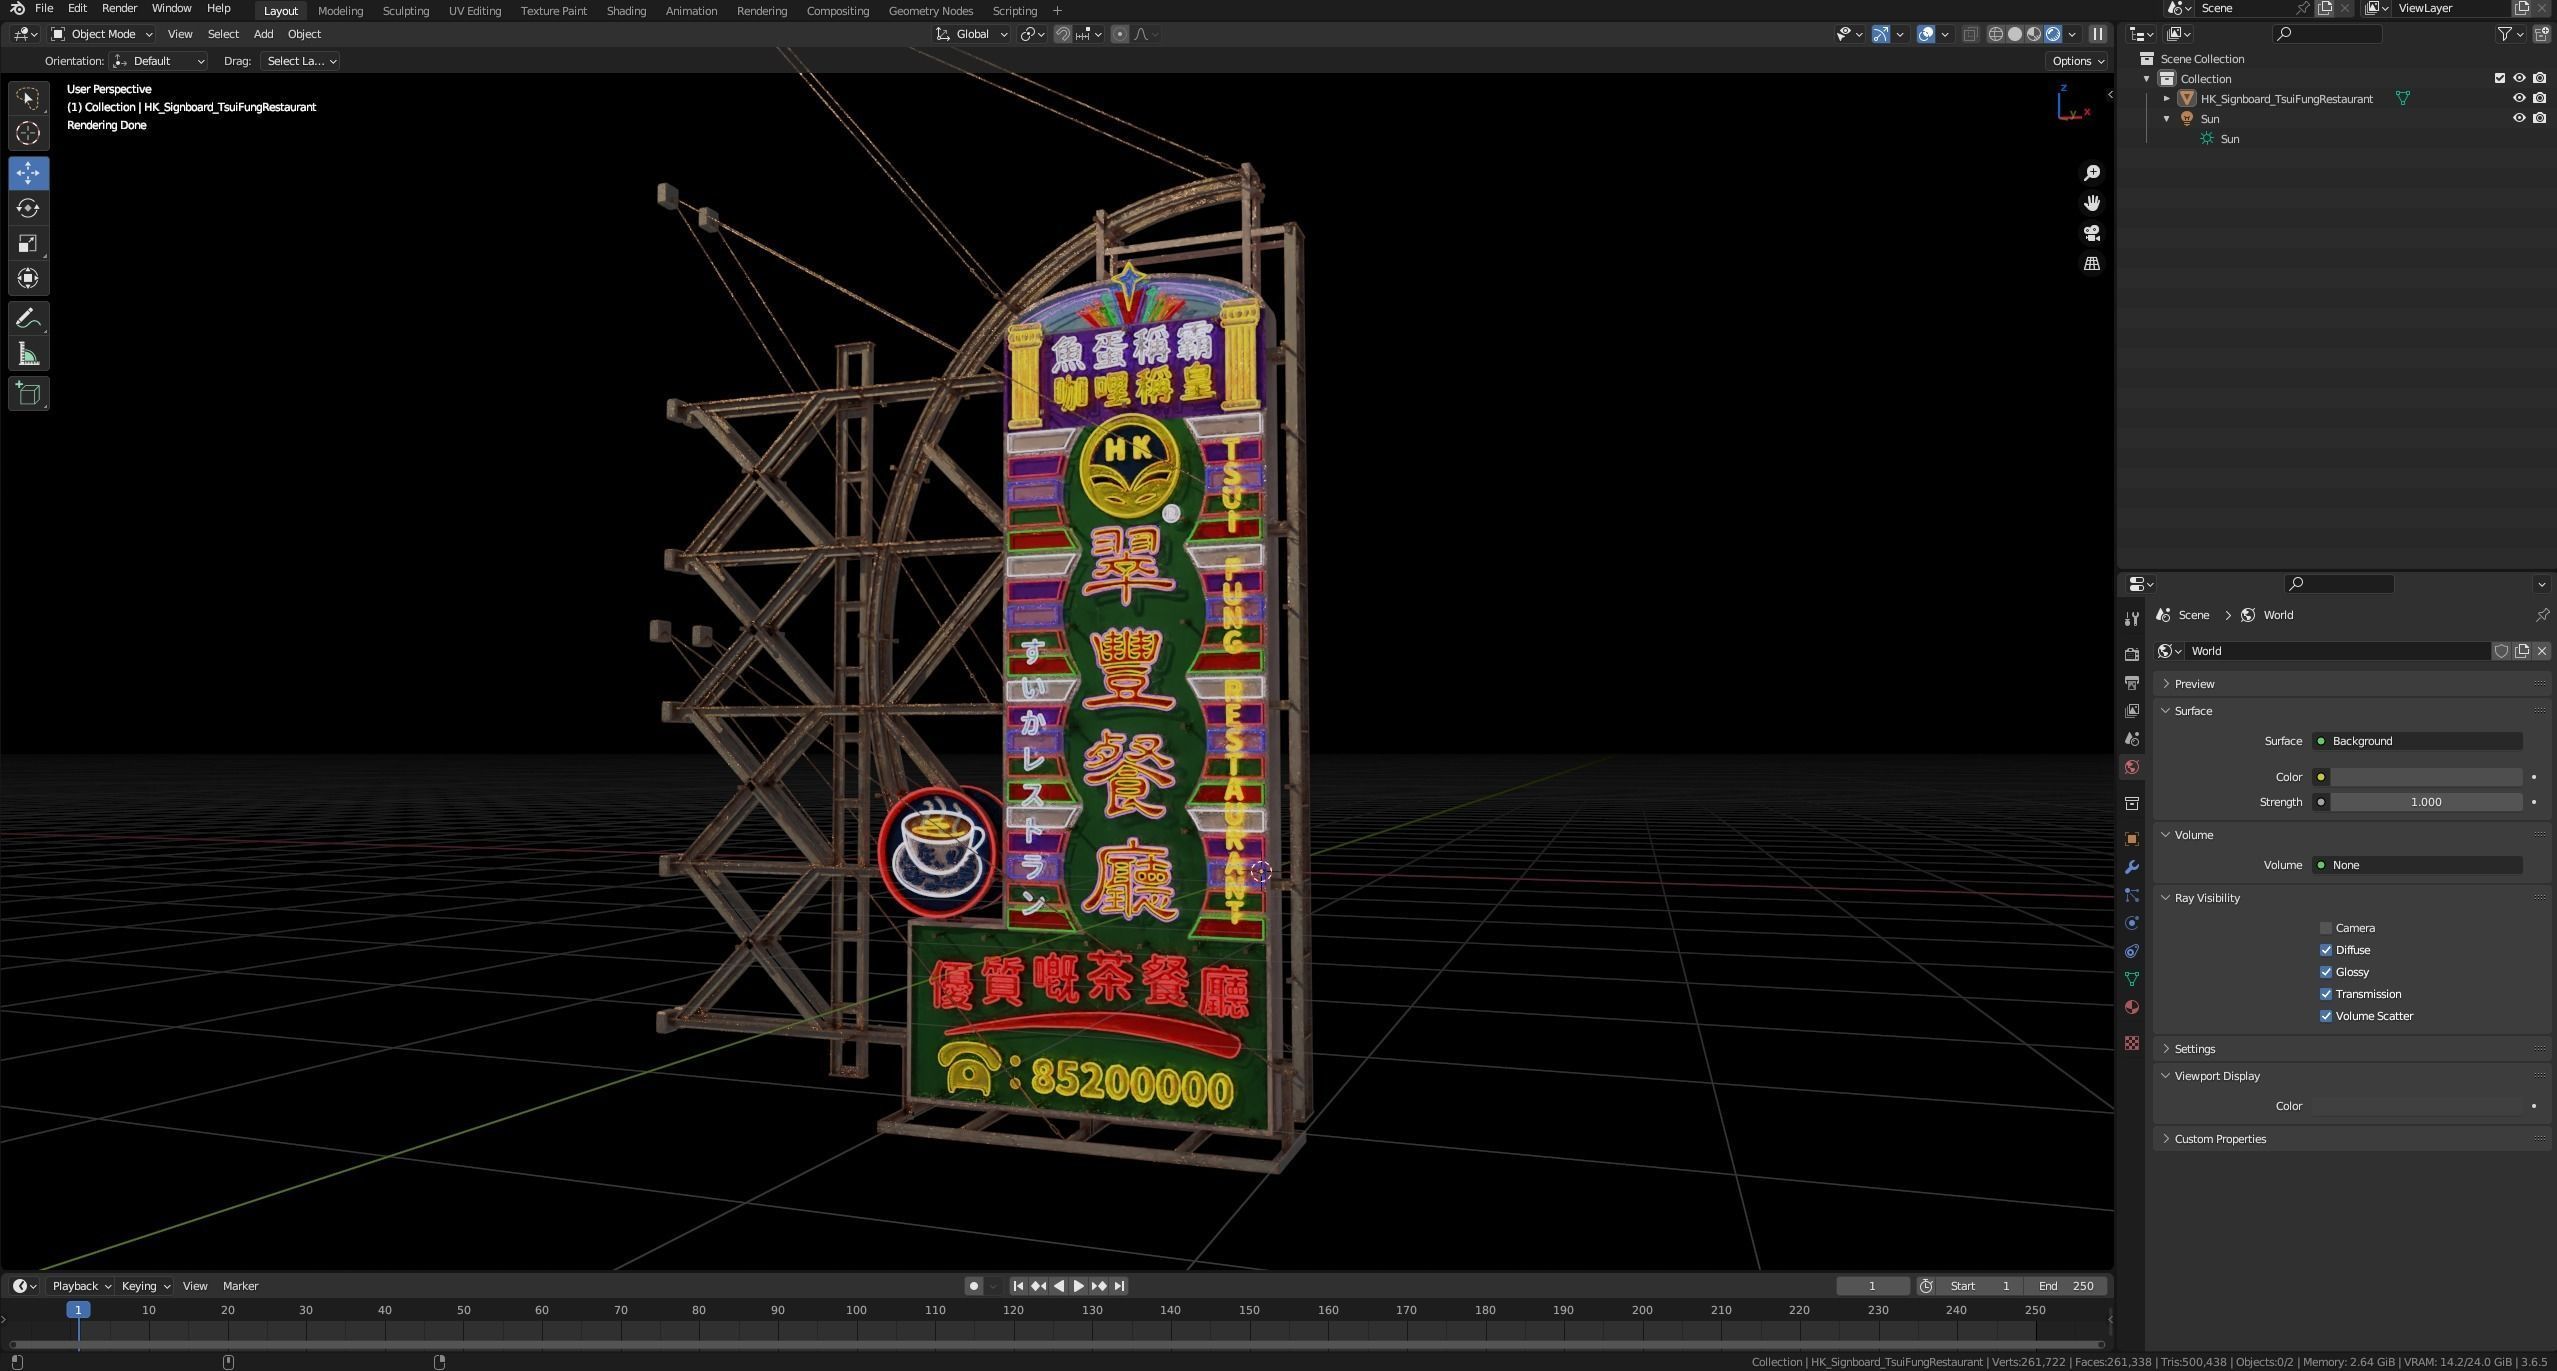Open the Add menu in viewport header
The height and width of the screenshot is (1371, 2557).
[x=263, y=34]
